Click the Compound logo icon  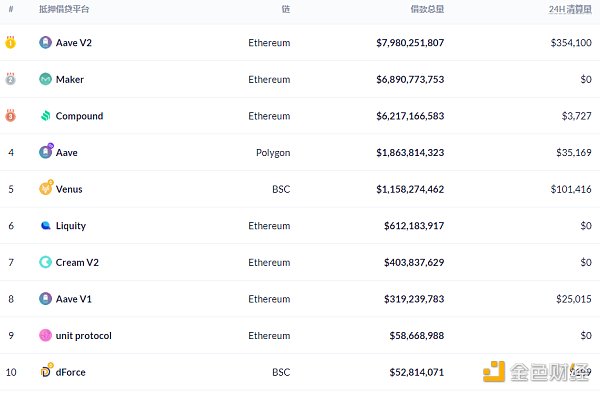coord(46,116)
